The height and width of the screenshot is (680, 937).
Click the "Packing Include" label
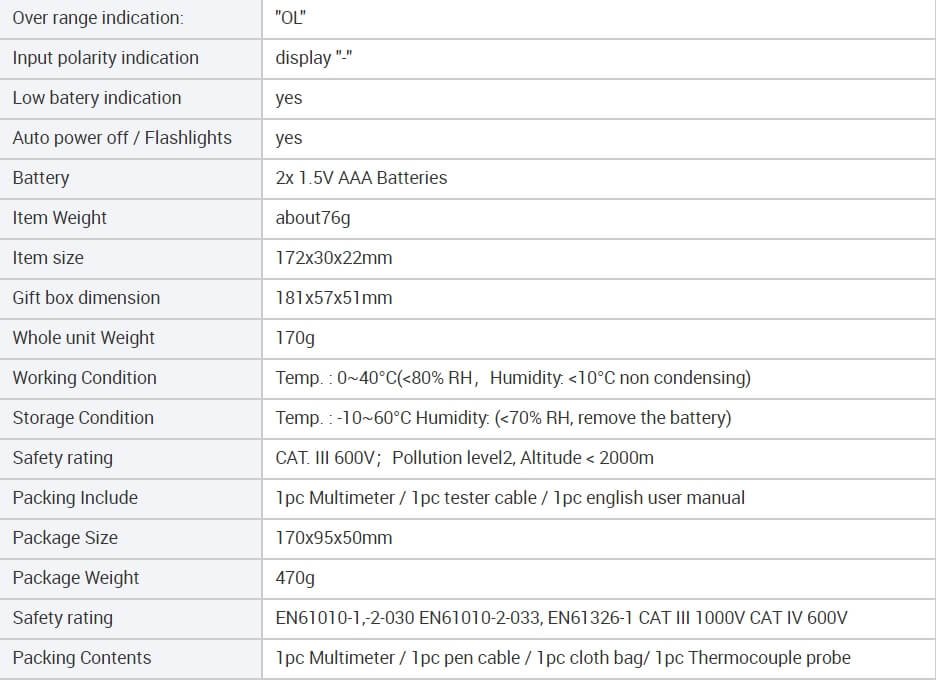[x=75, y=498]
